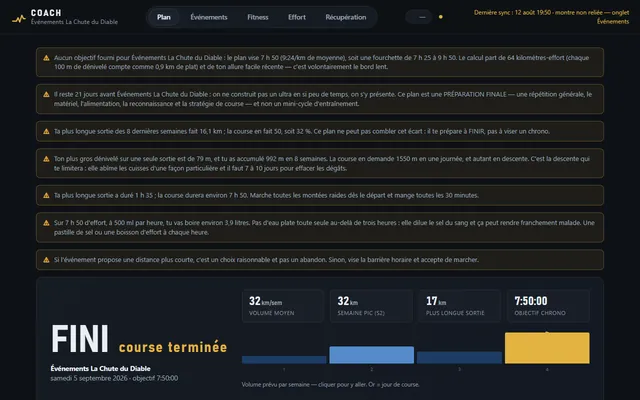
Task: Click the 'PRÉPARATION FINALE' alert text
Action: point(323,99)
